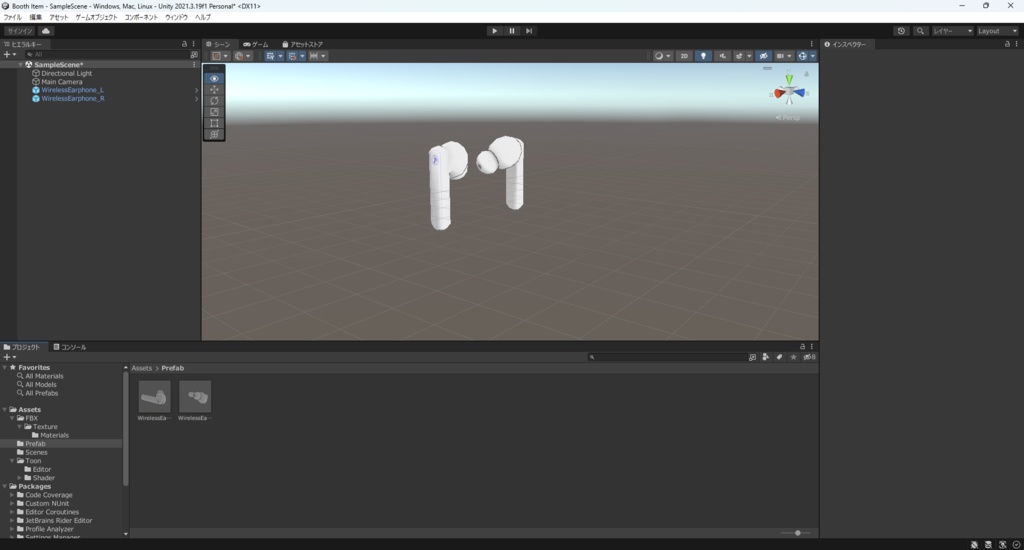Click the search-by-label tag icon
This screenshot has height=550, width=1024.
coord(779,357)
